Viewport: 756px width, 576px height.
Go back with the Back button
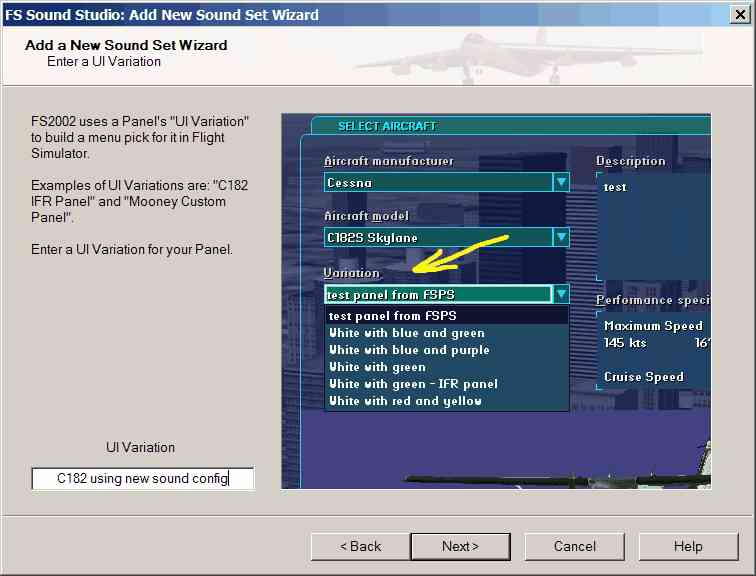361,546
